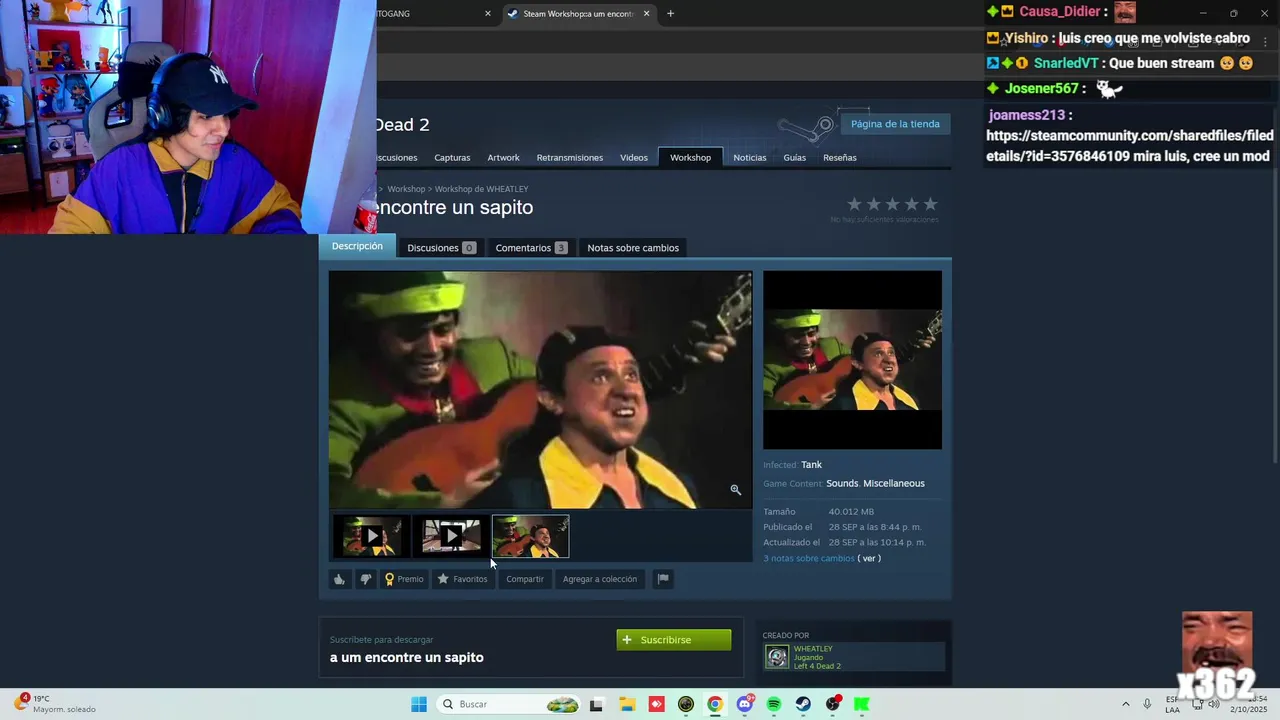
Task: Open Notas sobre cambios tab
Action: pos(633,248)
